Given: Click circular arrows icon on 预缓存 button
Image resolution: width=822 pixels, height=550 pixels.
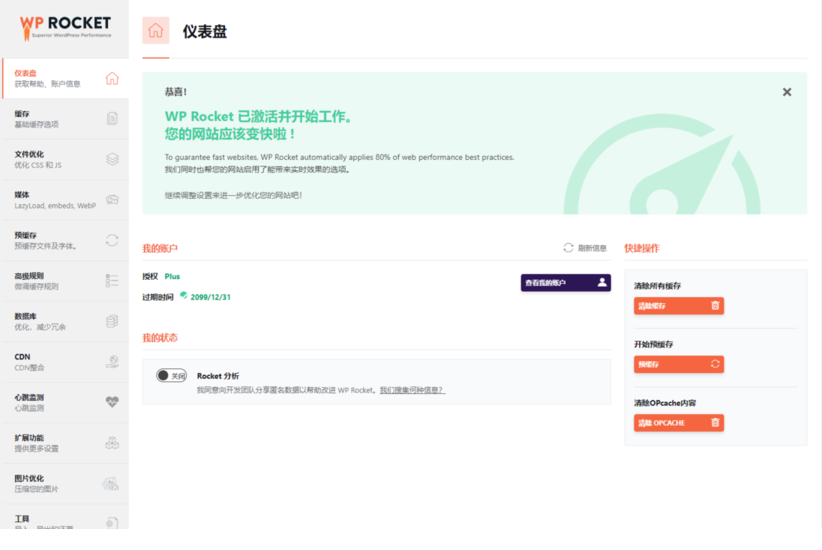Looking at the screenshot, I should pyautogui.click(x=715, y=364).
